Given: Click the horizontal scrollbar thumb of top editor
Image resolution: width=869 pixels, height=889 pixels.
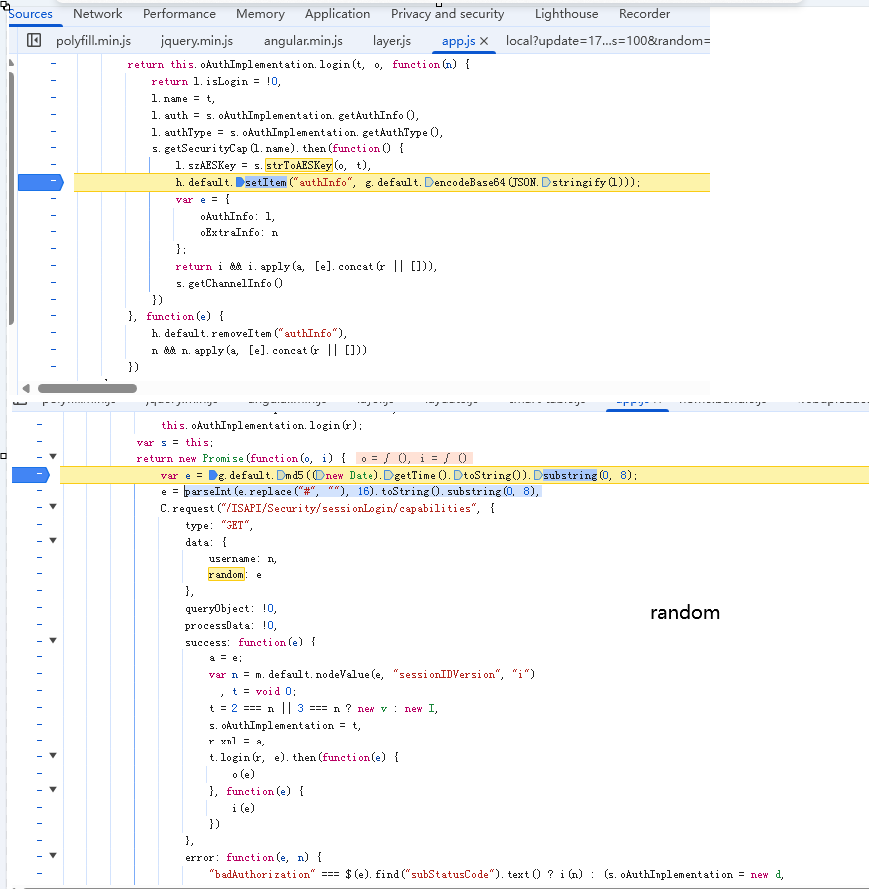Looking at the screenshot, I should (x=87, y=388).
